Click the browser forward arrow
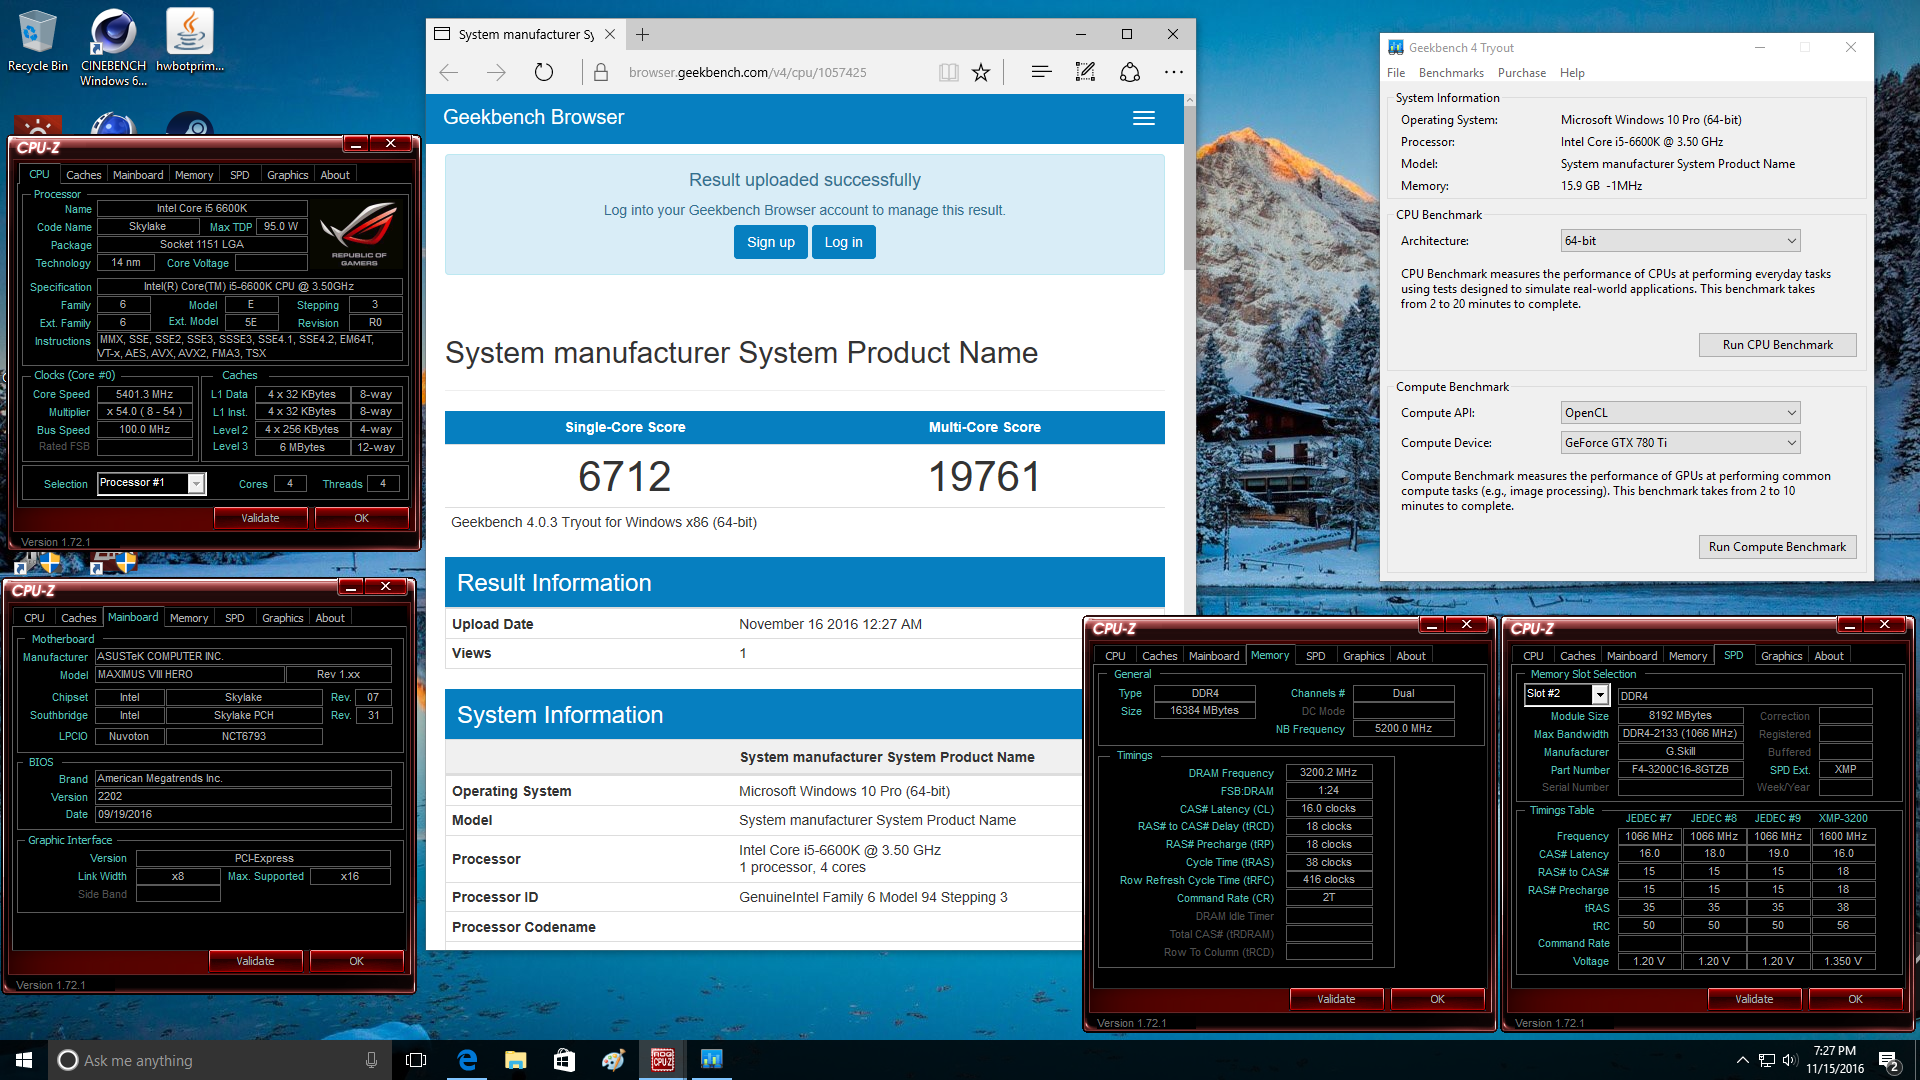Screen dimensions: 1920x1080 [496, 72]
